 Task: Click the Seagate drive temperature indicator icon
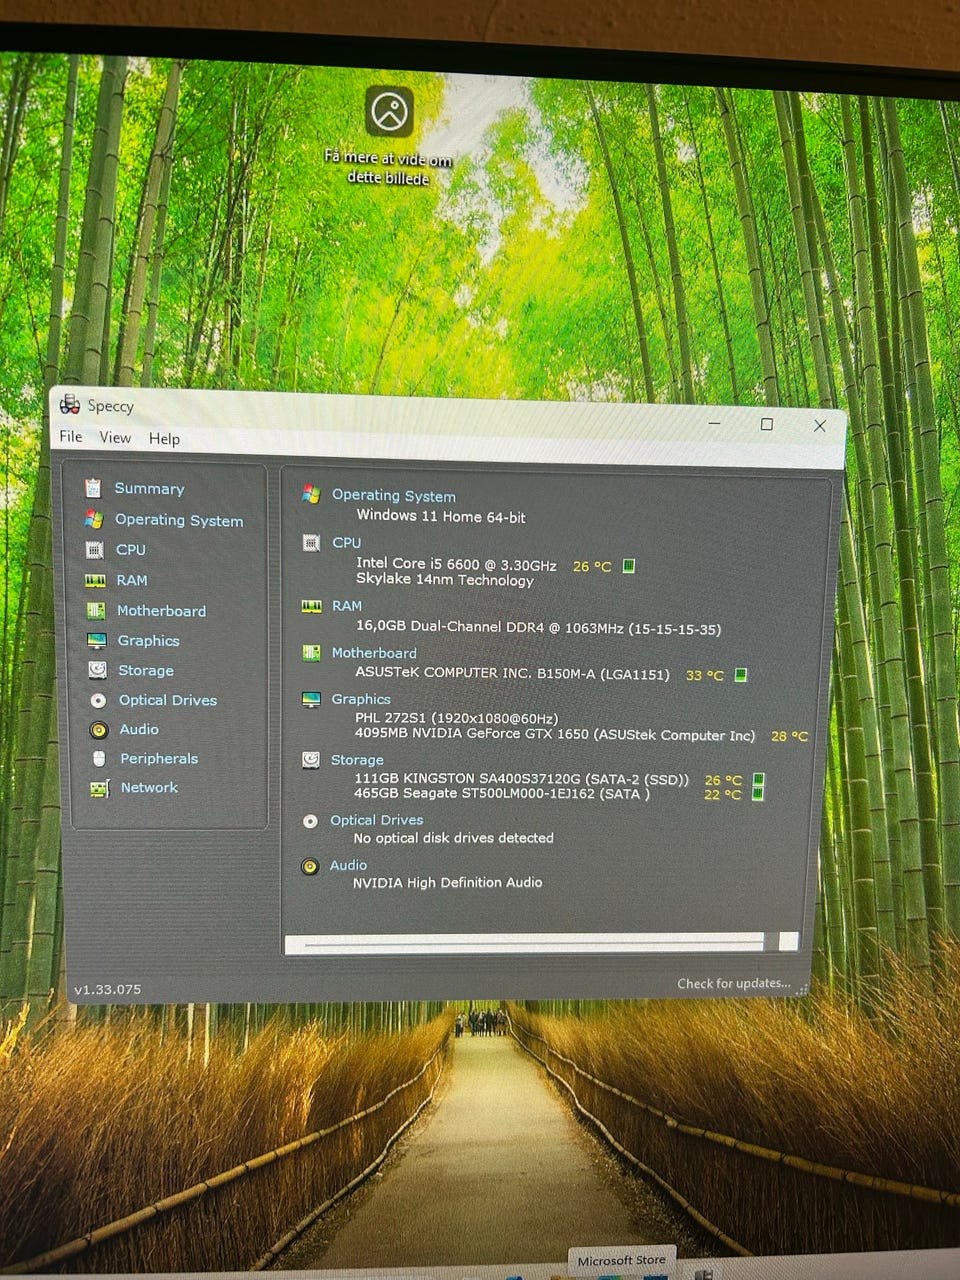pyautogui.click(x=758, y=794)
